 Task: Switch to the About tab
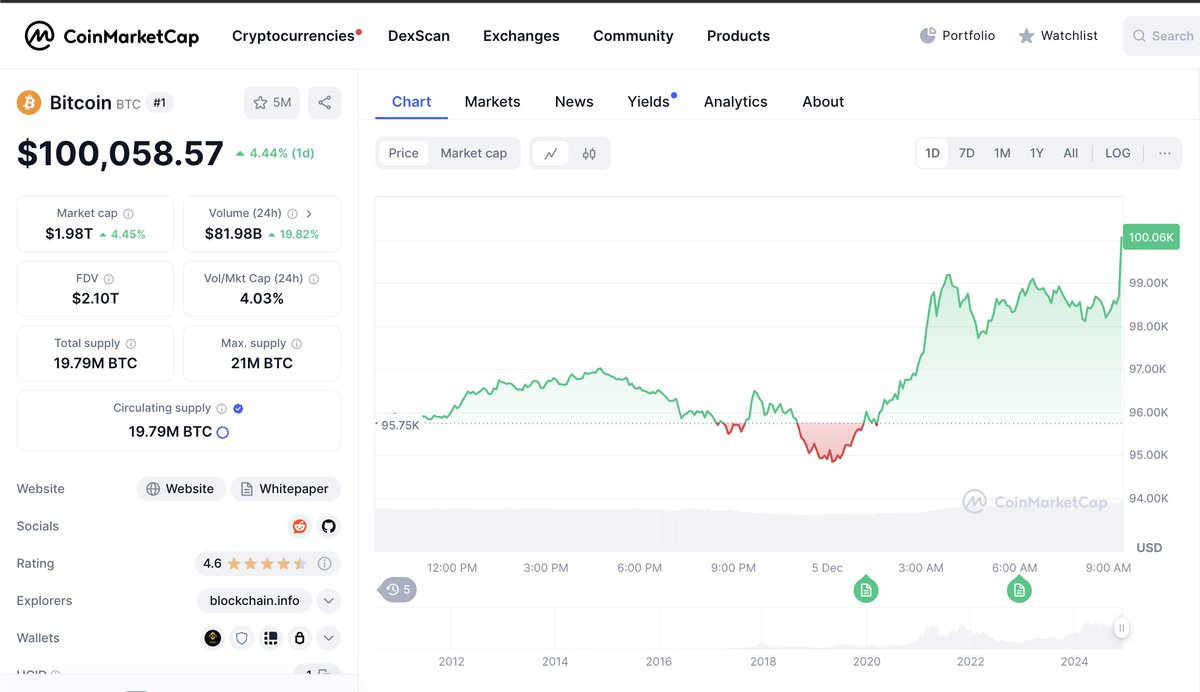(x=823, y=101)
